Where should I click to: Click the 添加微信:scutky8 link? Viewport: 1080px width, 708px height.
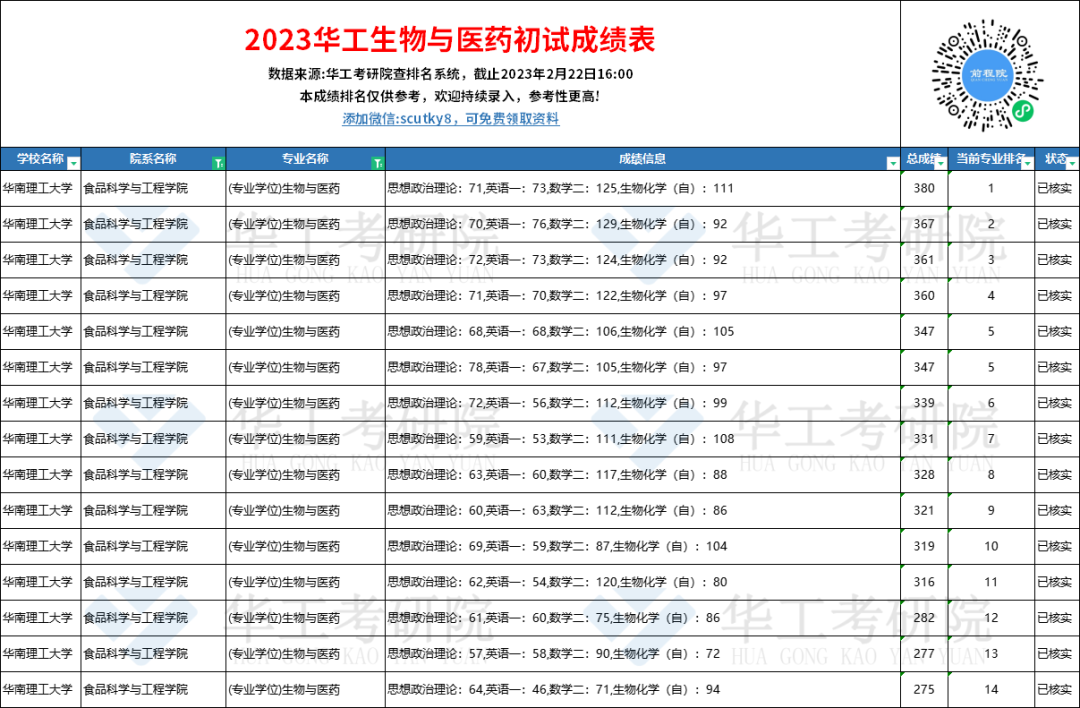coord(450,118)
